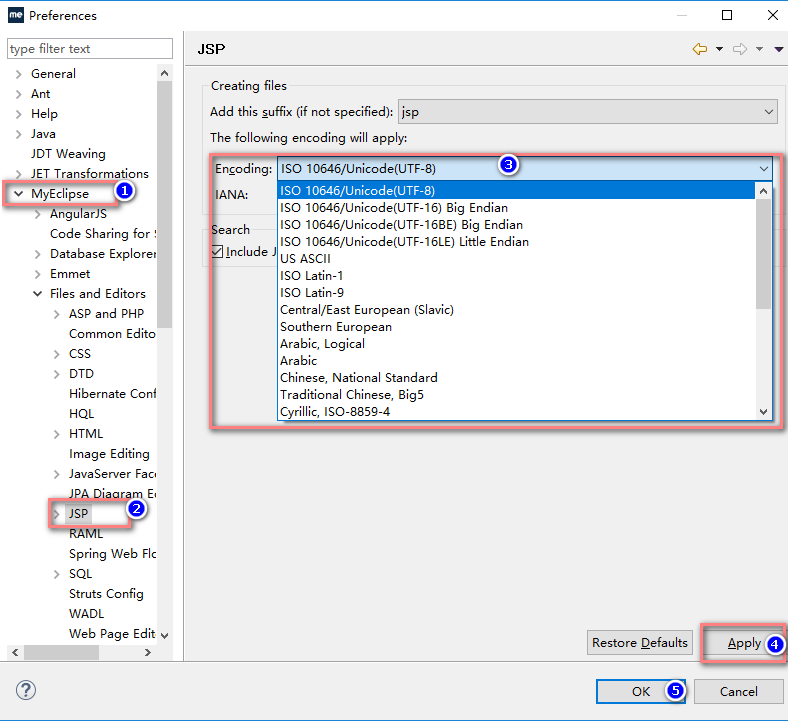788x721 pixels.
Task: Click preference tree scroll up arrow
Action: 164,73
